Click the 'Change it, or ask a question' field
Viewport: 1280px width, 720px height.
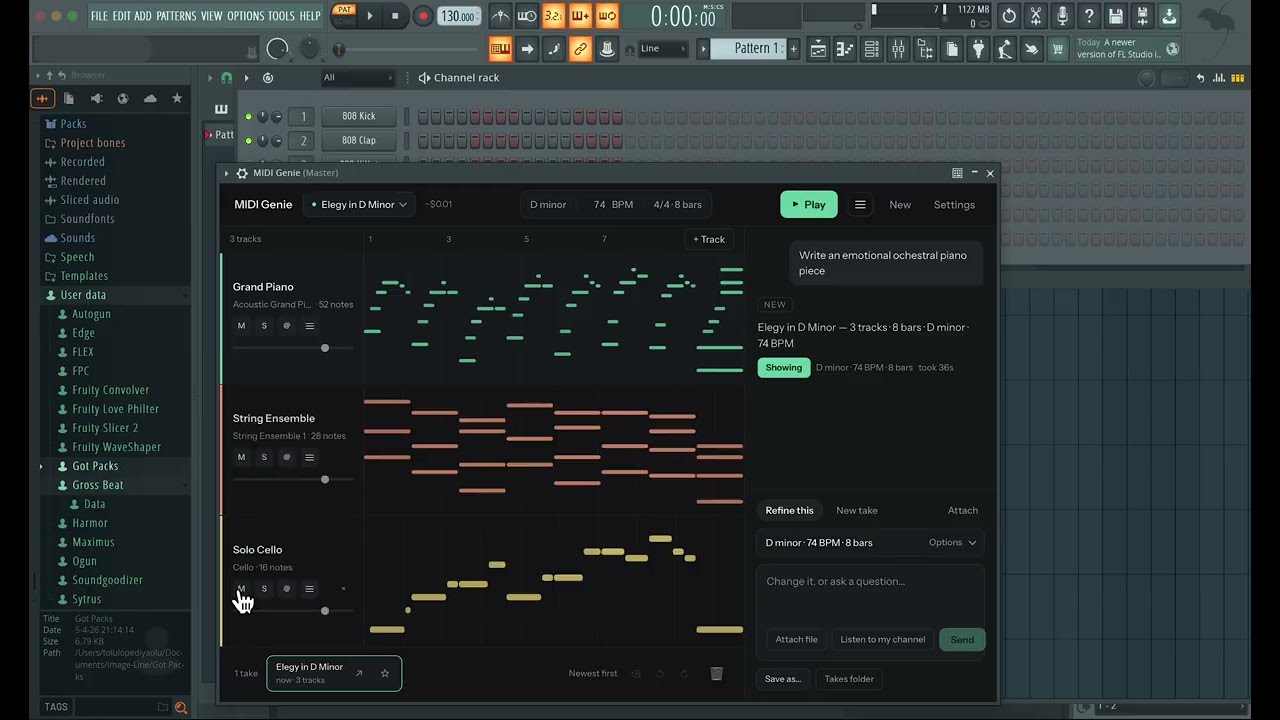[x=870, y=593]
